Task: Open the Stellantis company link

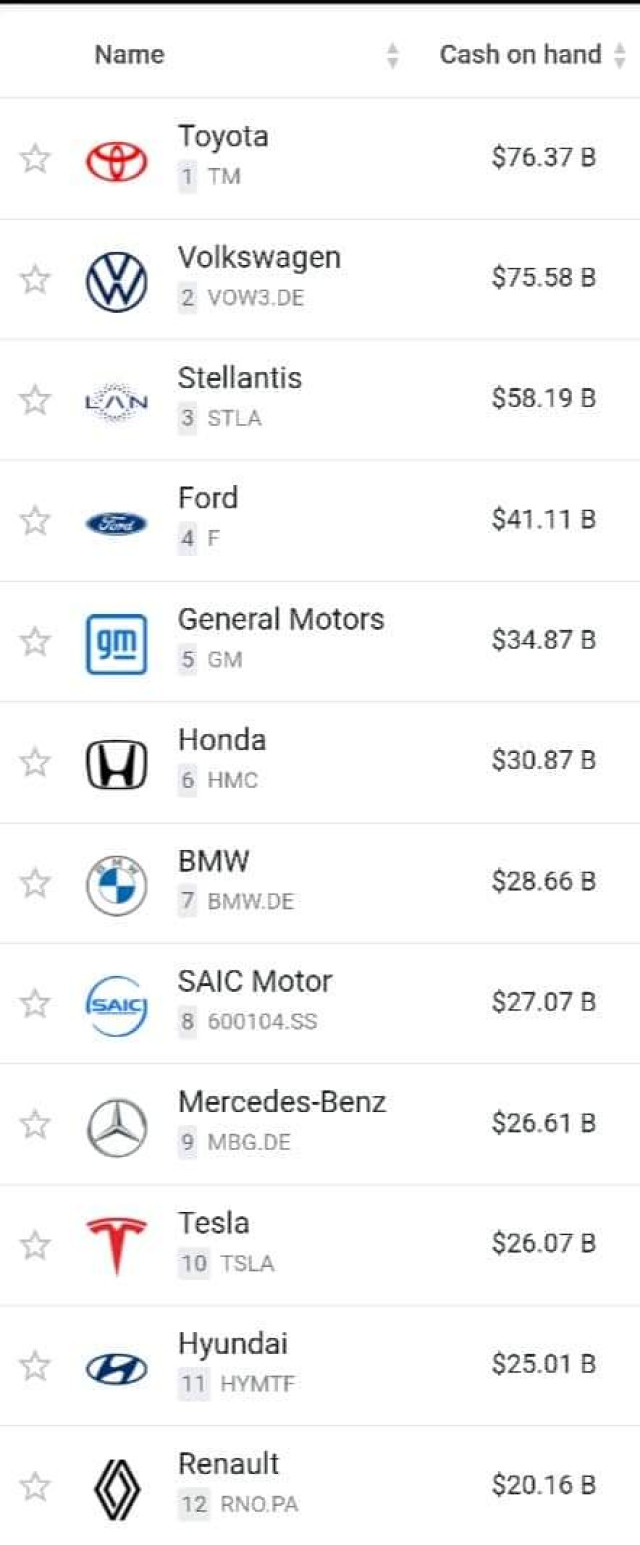Action: click(x=239, y=378)
